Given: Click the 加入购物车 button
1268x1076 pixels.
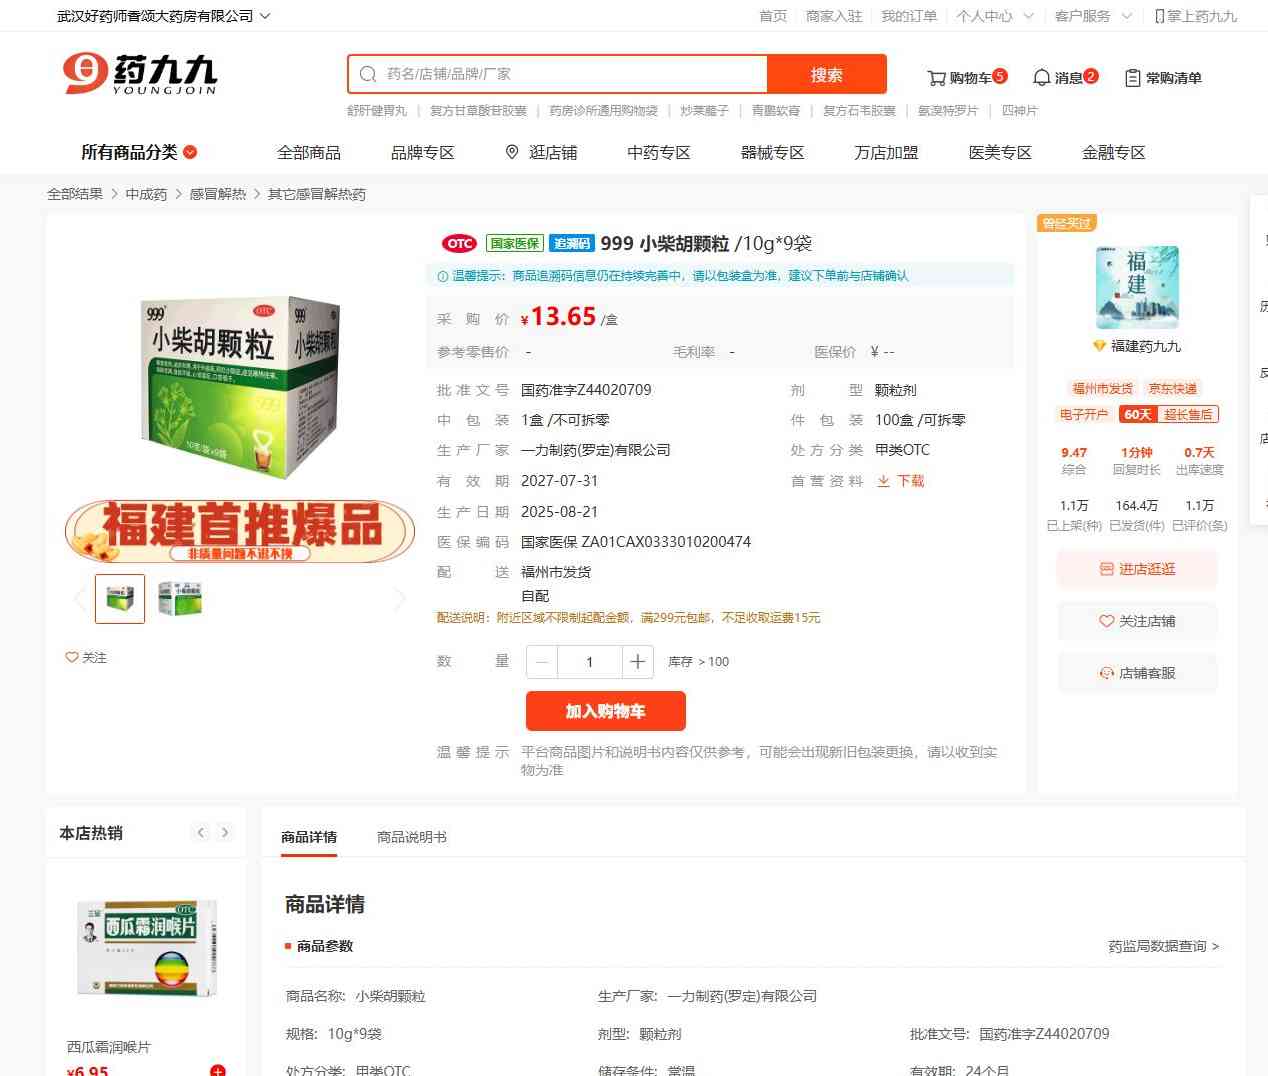Looking at the screenshot, I should point(606,711).
